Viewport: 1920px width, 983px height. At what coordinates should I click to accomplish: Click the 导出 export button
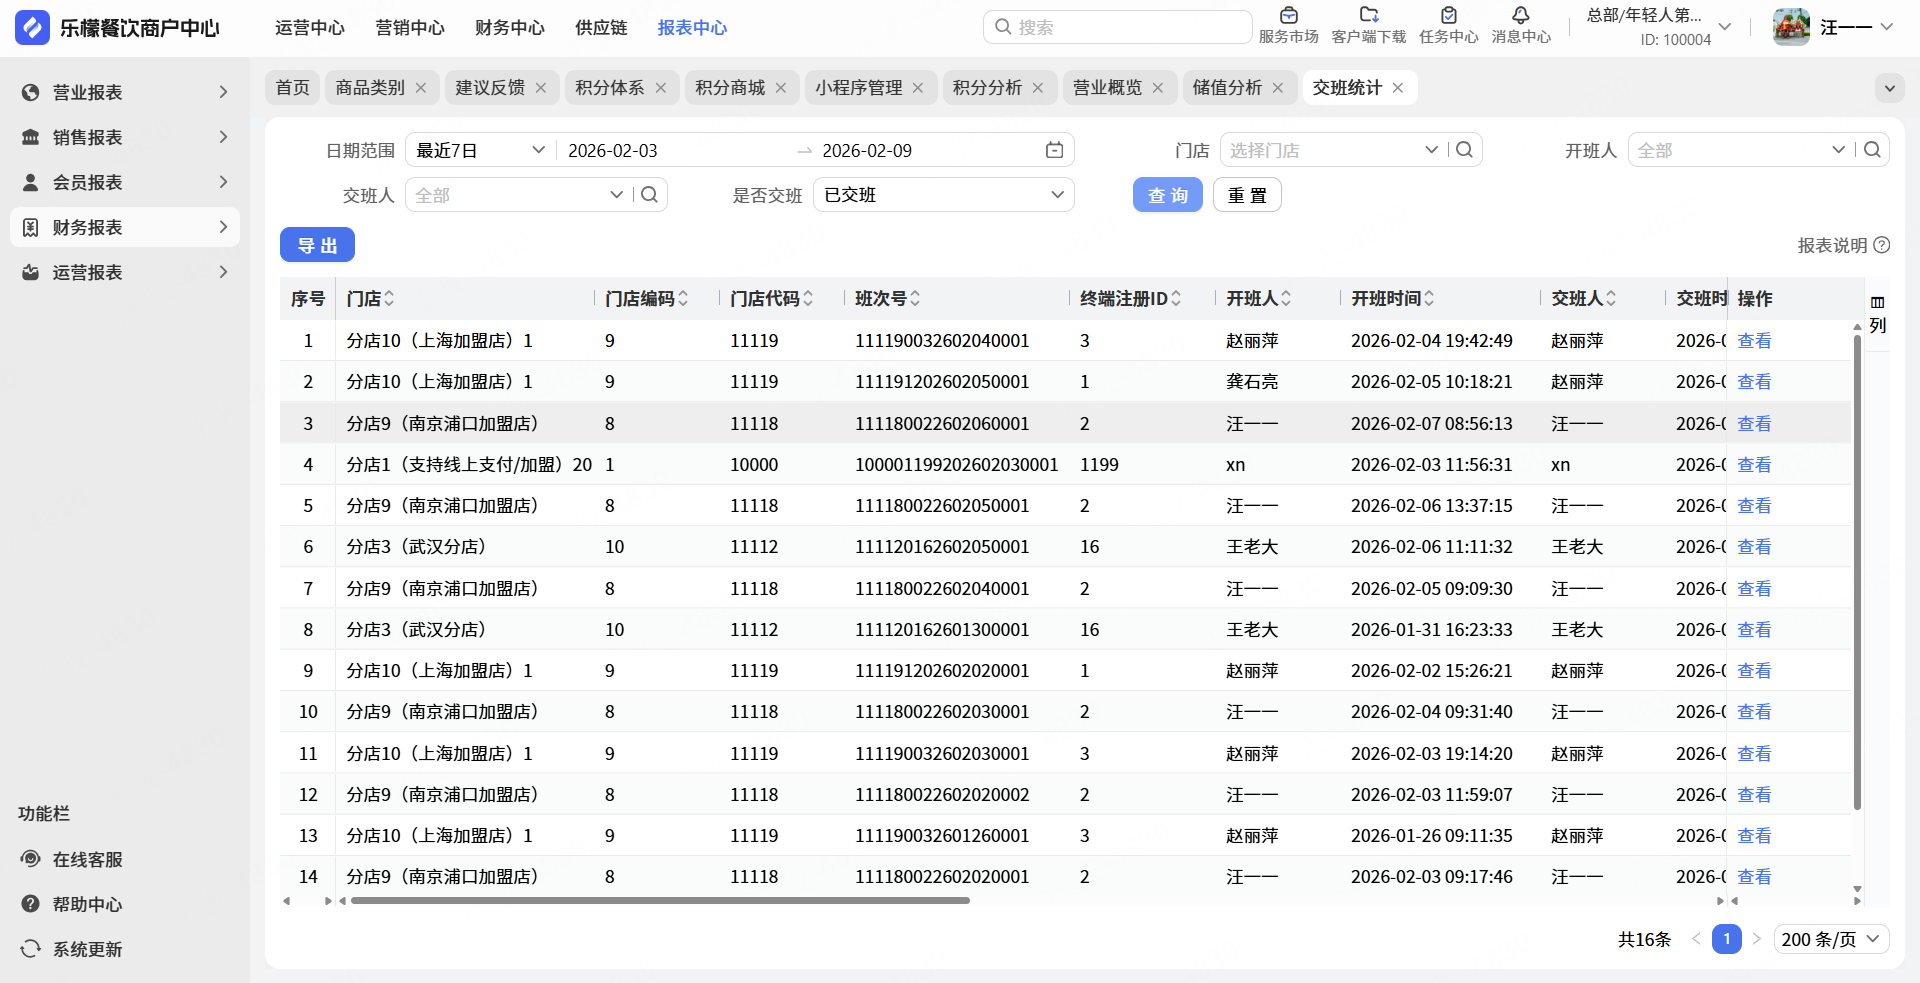317,245
